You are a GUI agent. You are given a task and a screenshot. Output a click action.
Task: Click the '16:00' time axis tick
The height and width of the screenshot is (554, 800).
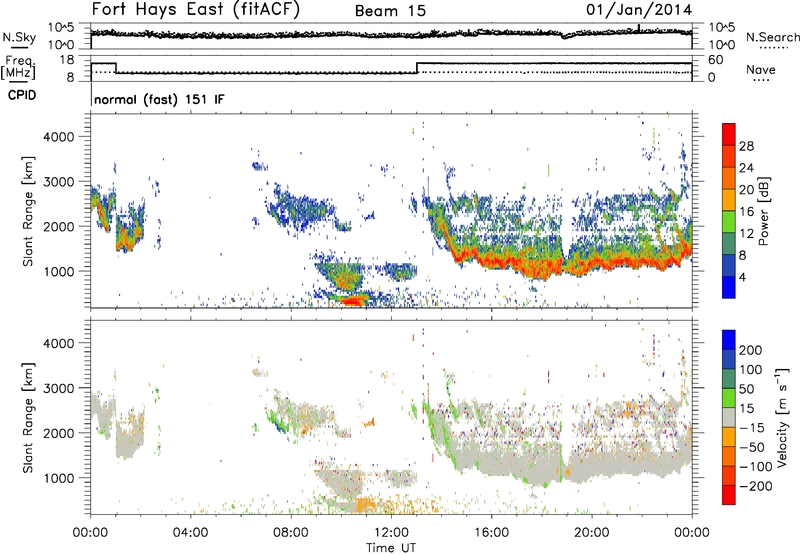pyautogui.click(x=491, y=532)
